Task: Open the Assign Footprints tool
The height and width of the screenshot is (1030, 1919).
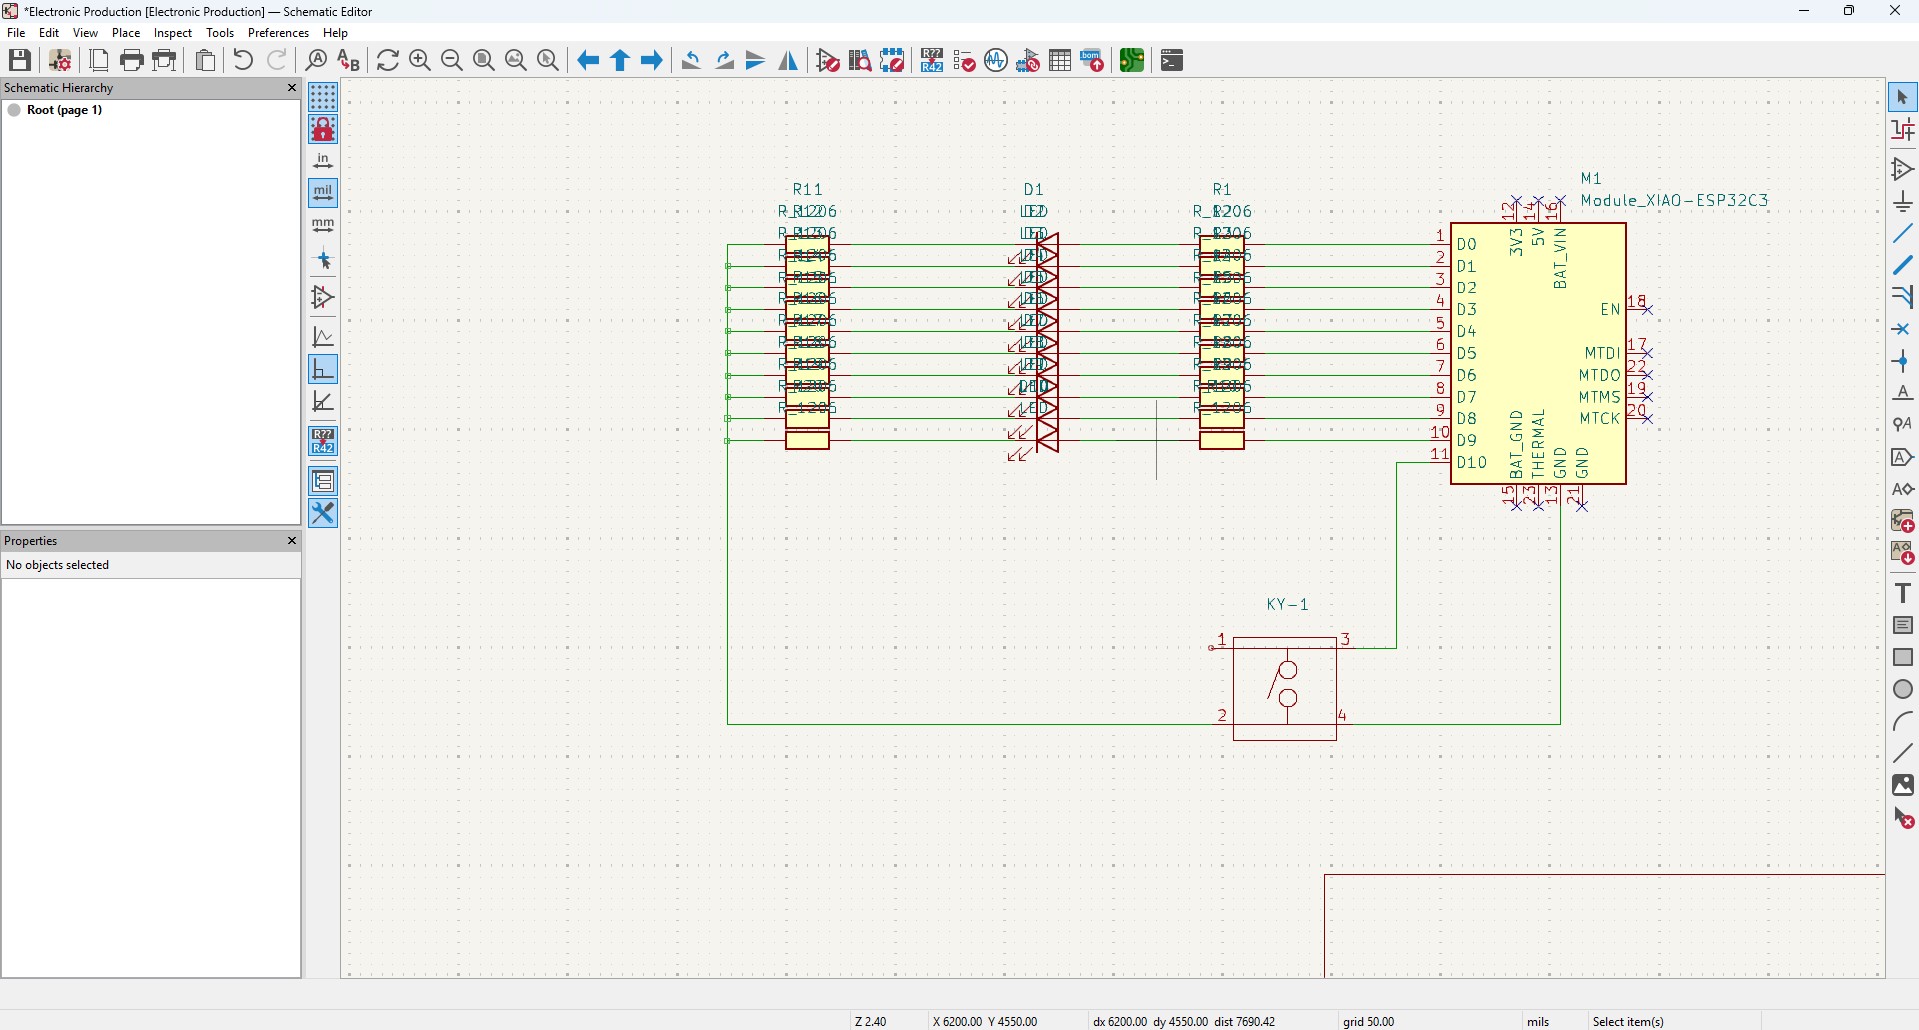Action: point(1029,60)
